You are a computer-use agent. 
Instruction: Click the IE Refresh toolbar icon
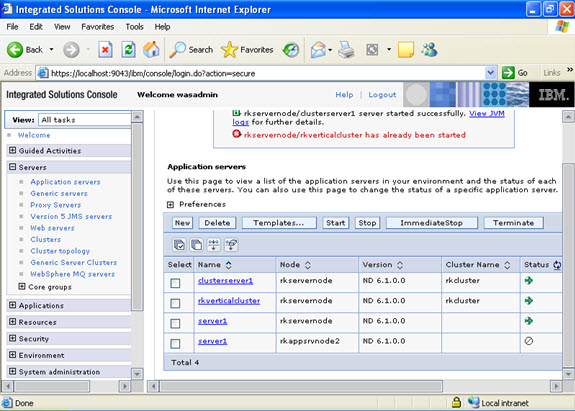pos(128,49)
